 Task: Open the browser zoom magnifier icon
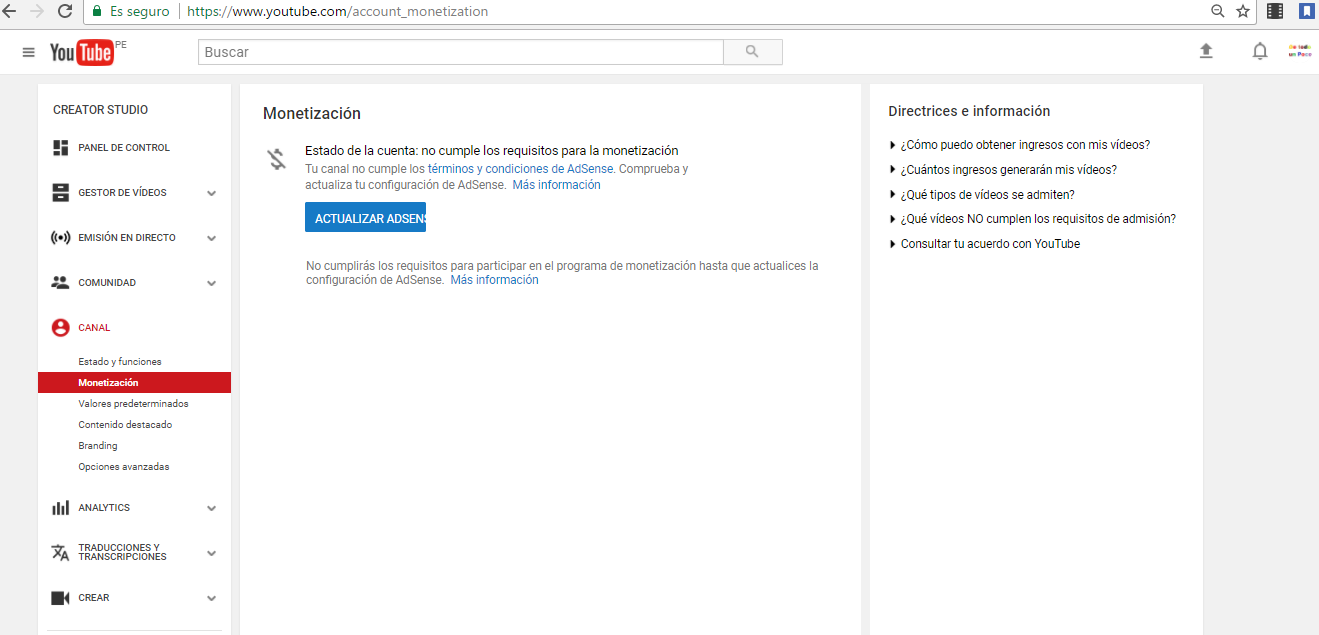coord(1217,11)
